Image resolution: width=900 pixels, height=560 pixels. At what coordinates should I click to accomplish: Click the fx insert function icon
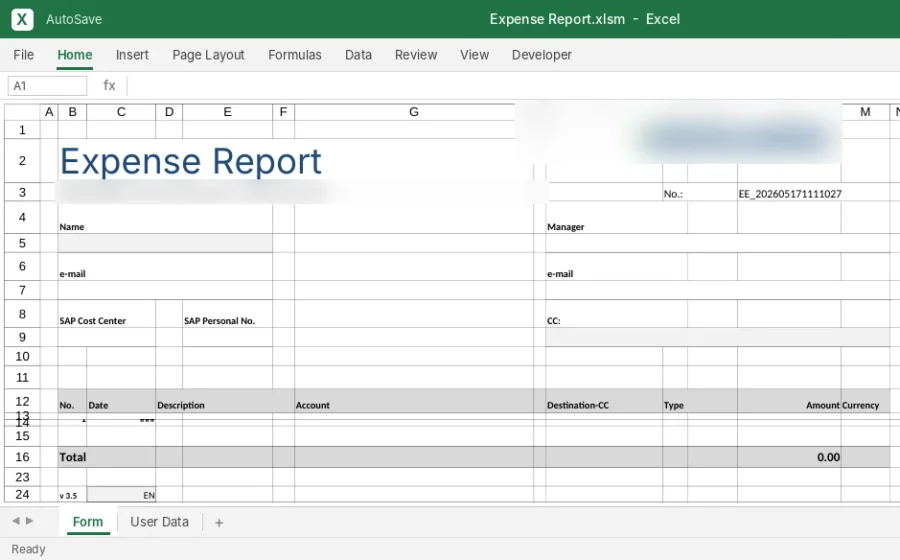click(x=109, y=85)
